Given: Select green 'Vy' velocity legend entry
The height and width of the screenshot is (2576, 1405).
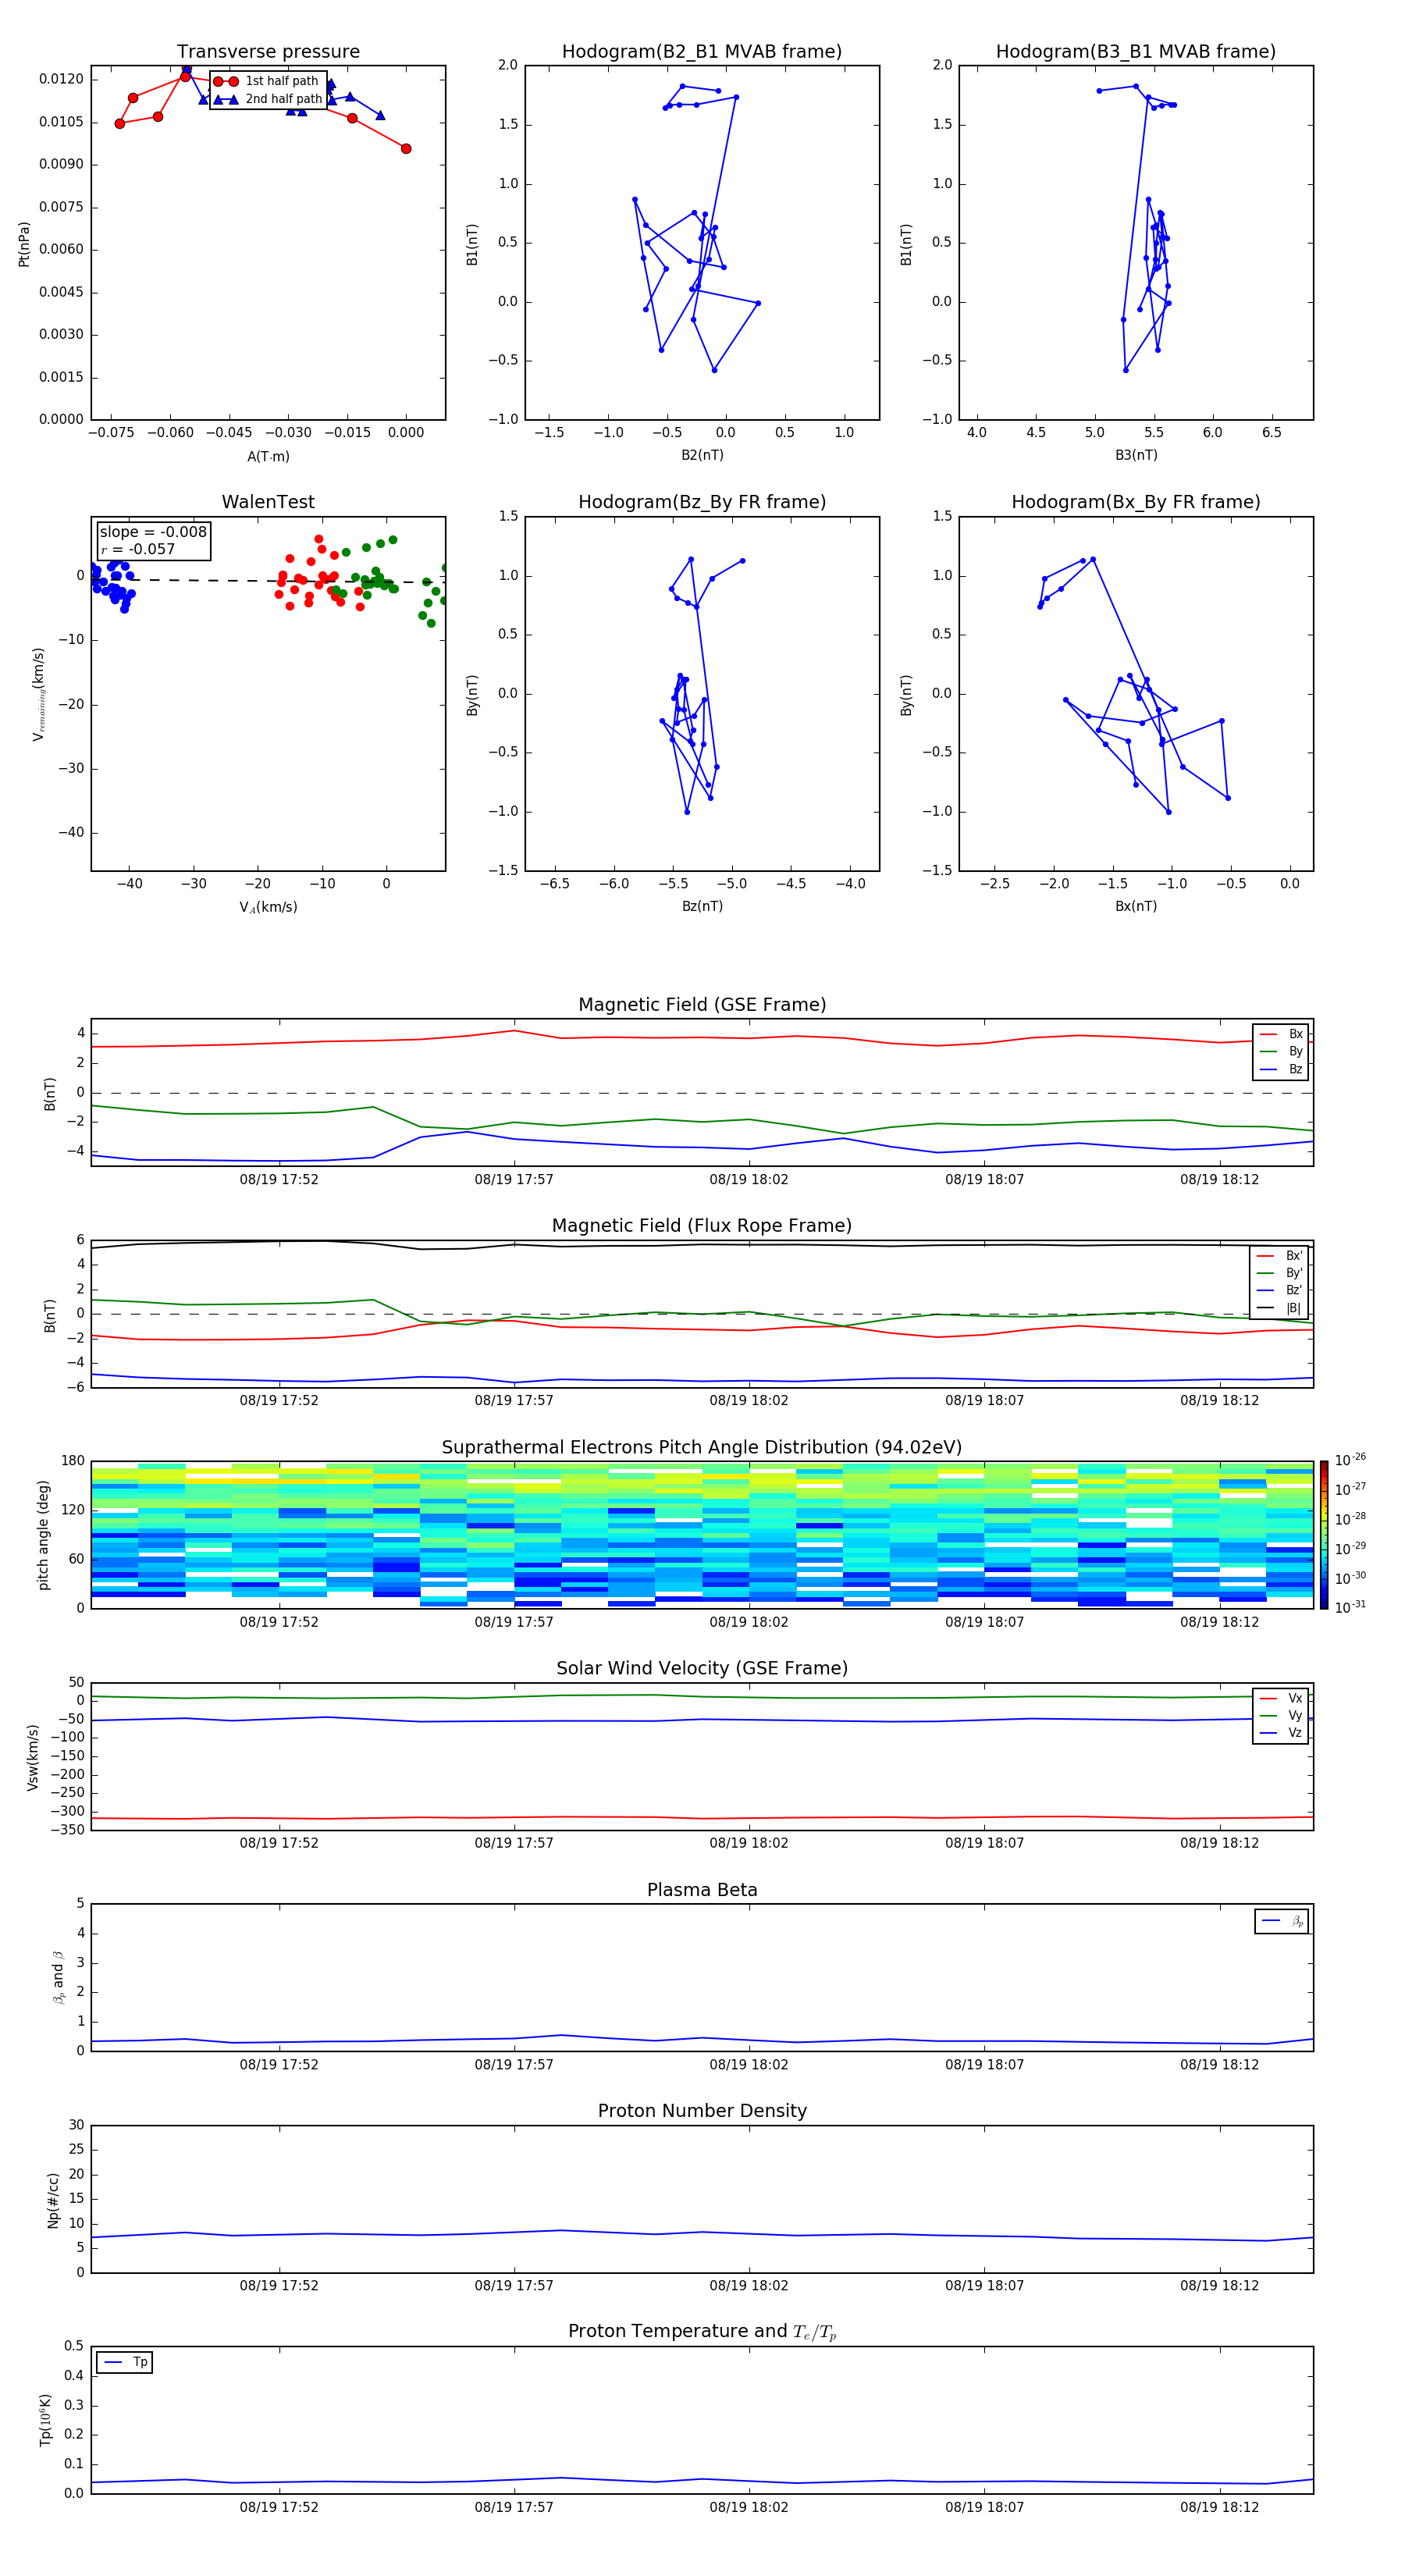Looking at the screenshot, I should [x=1281, y=1716].
